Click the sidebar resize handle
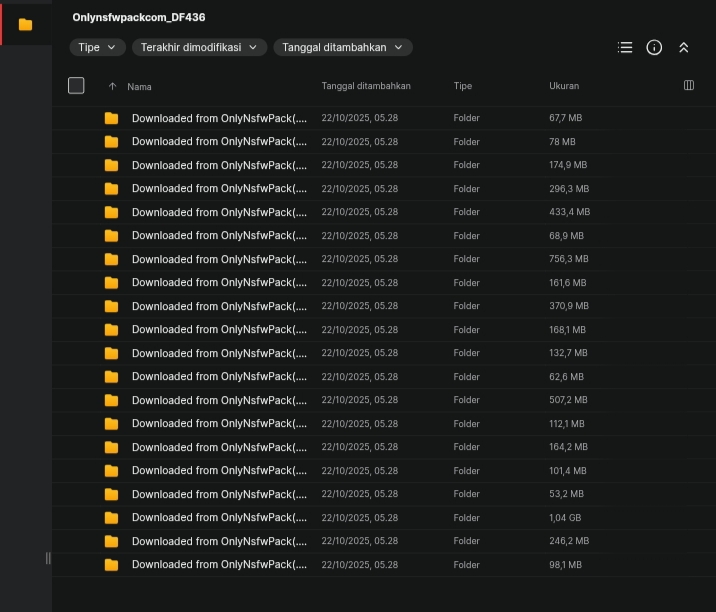 [48, 558]
